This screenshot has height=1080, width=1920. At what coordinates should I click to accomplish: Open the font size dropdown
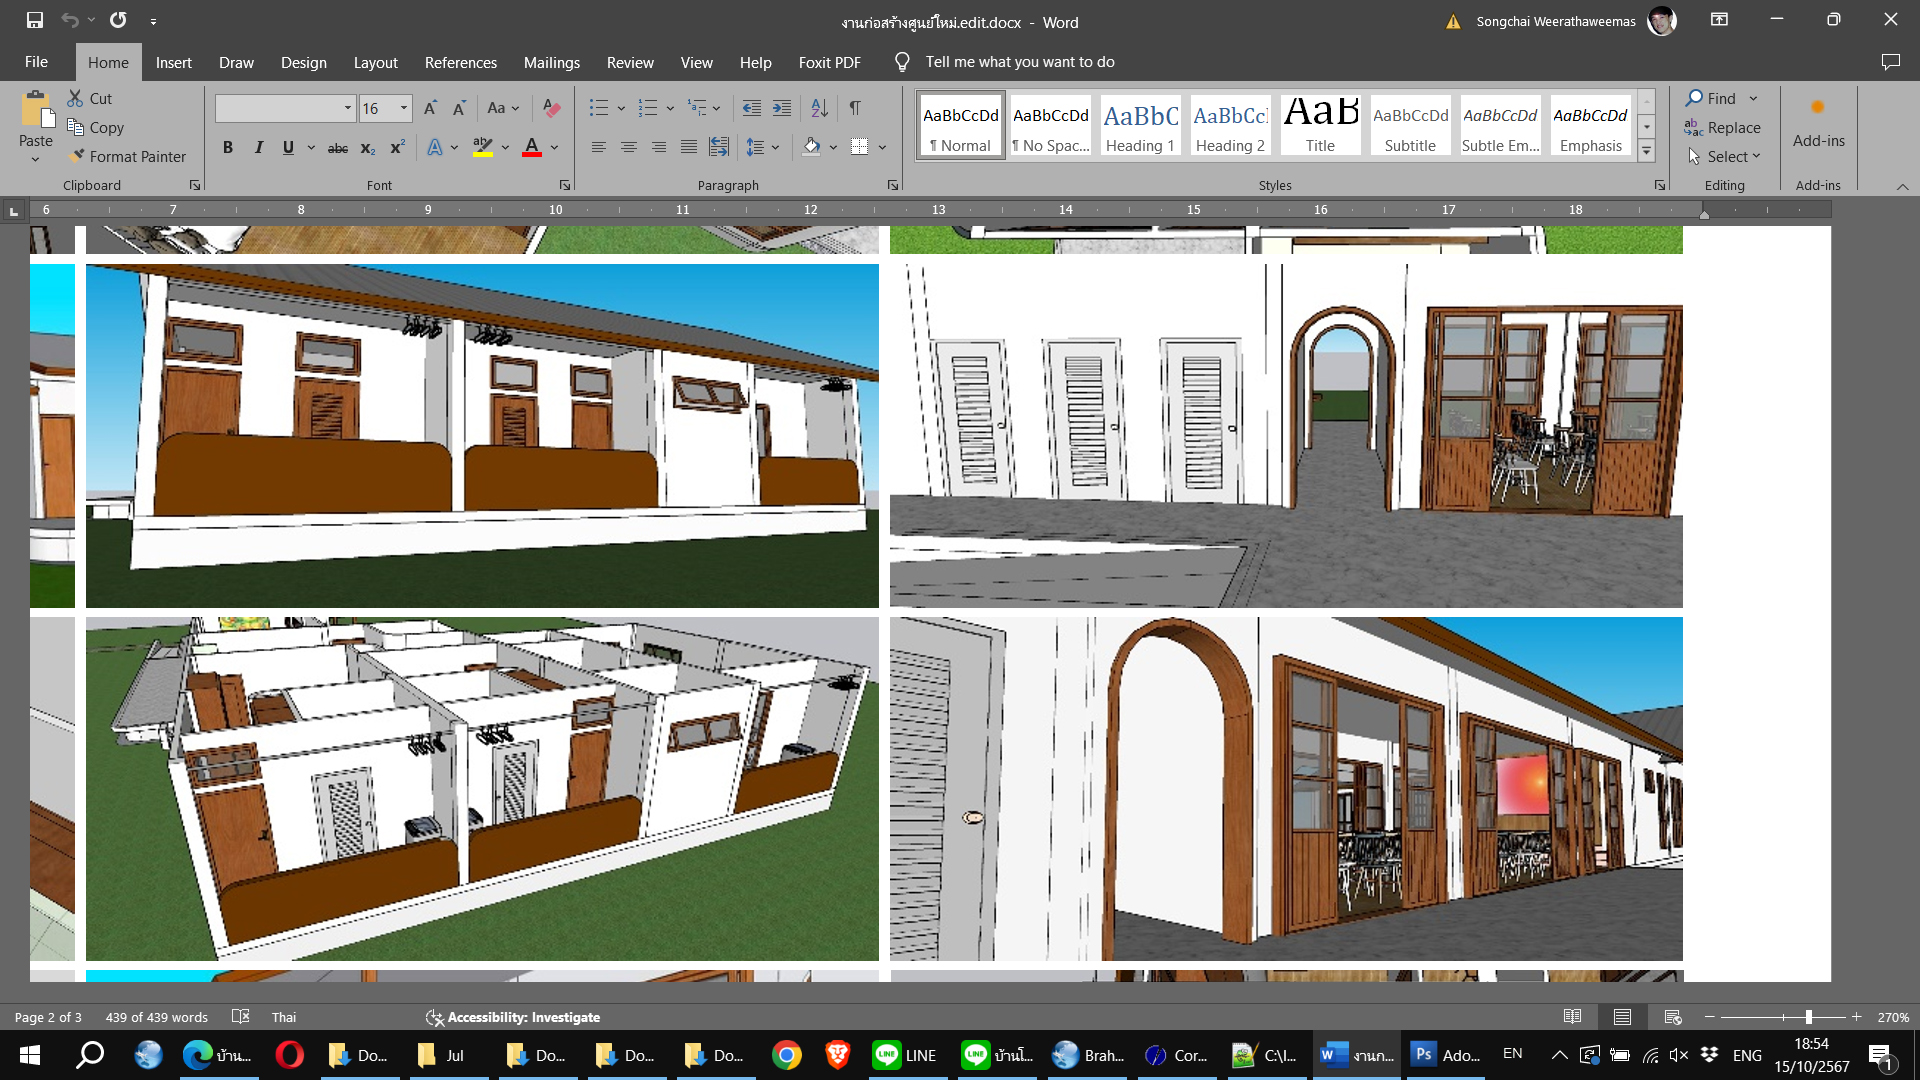pyautogui.click(x=404, y=108)
